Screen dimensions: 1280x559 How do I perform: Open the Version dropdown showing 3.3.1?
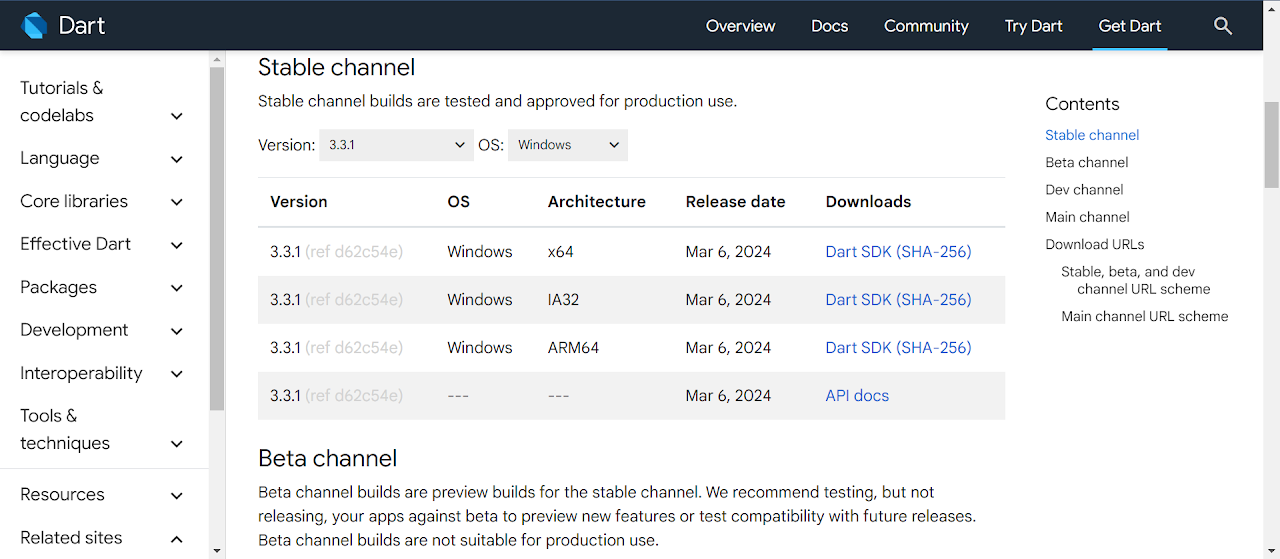(397, 145)
